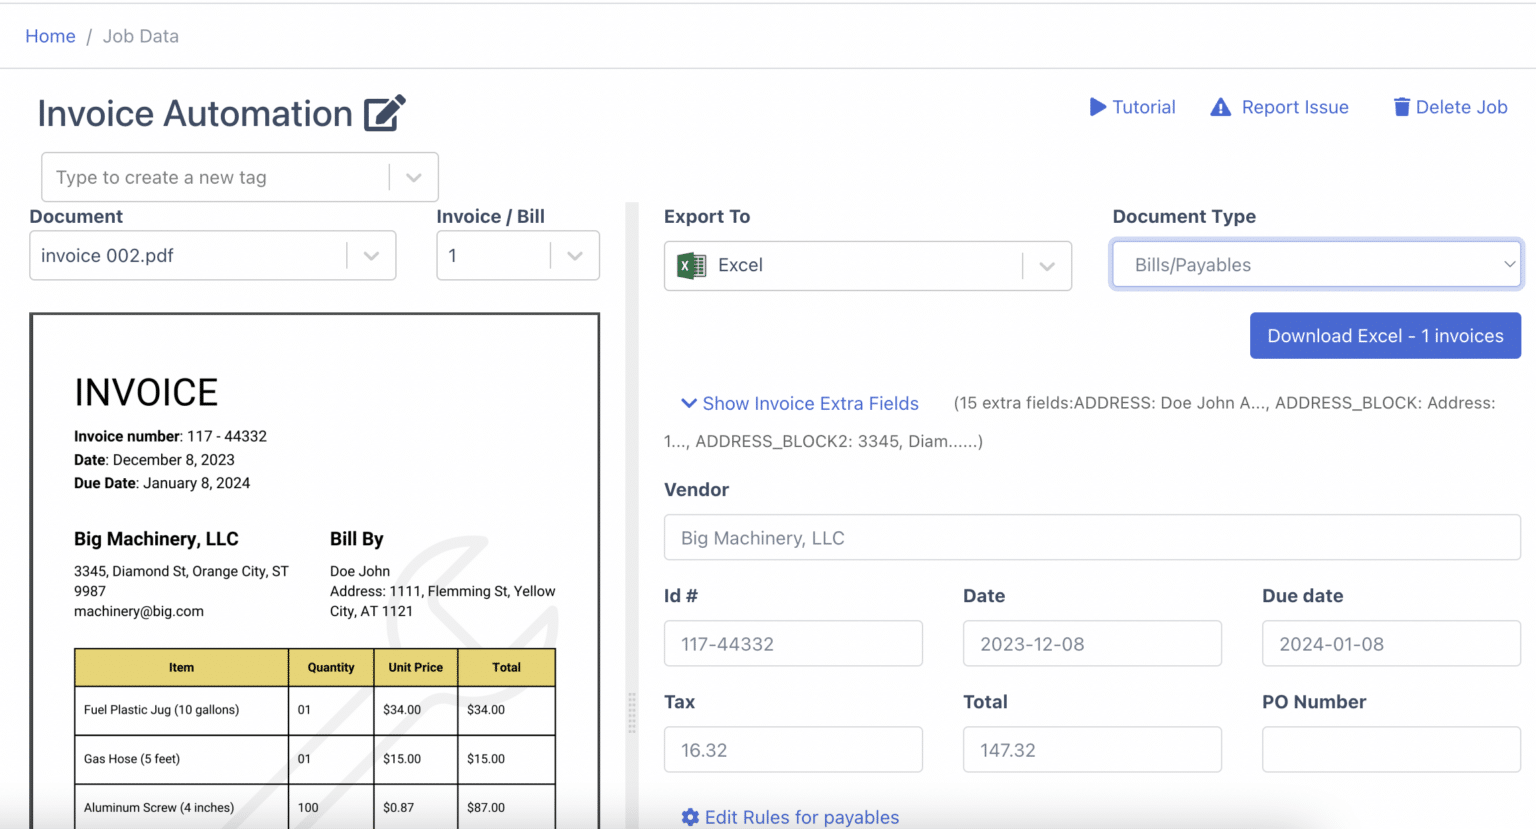
Task: Click the empty PO Number field
Action: pos(1390,749)
